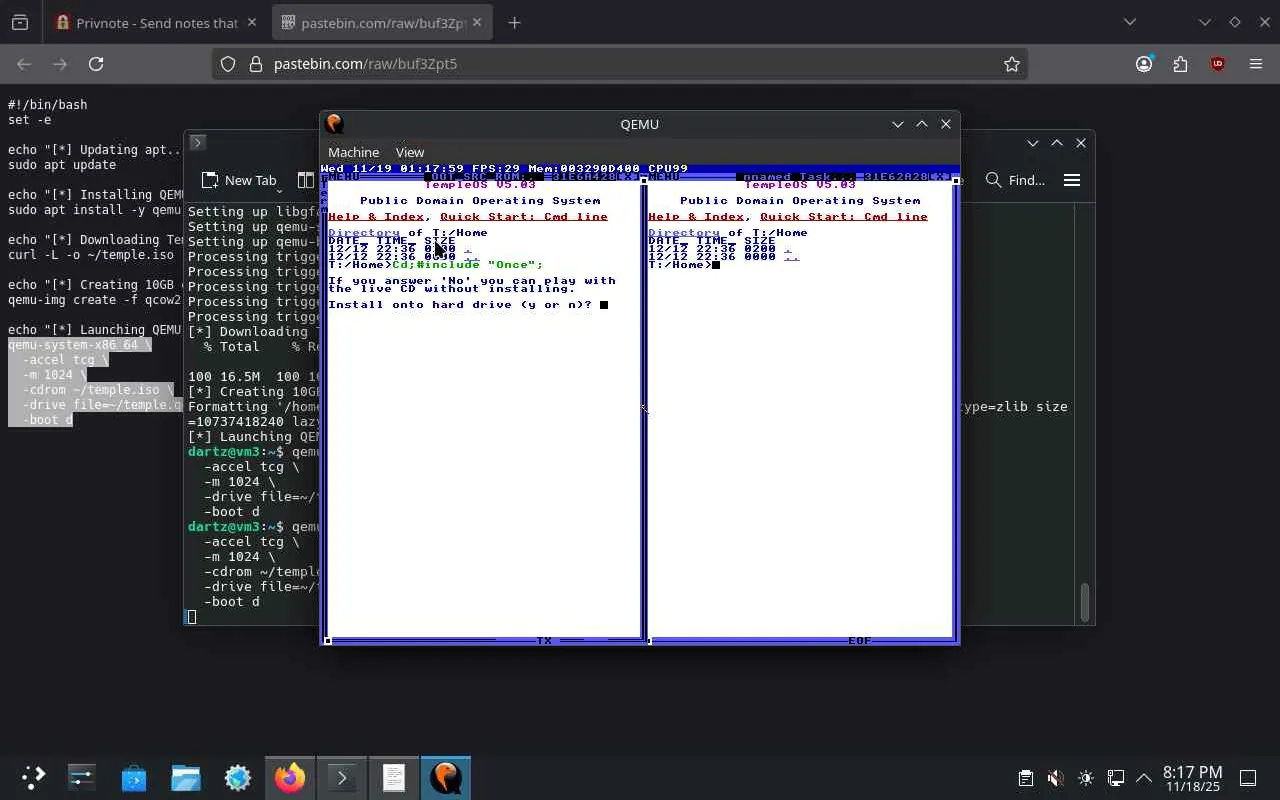Viewport: 1280px width, 800px height.
Task: Open the tracking protection shield panel
Action: click(228, 64)
